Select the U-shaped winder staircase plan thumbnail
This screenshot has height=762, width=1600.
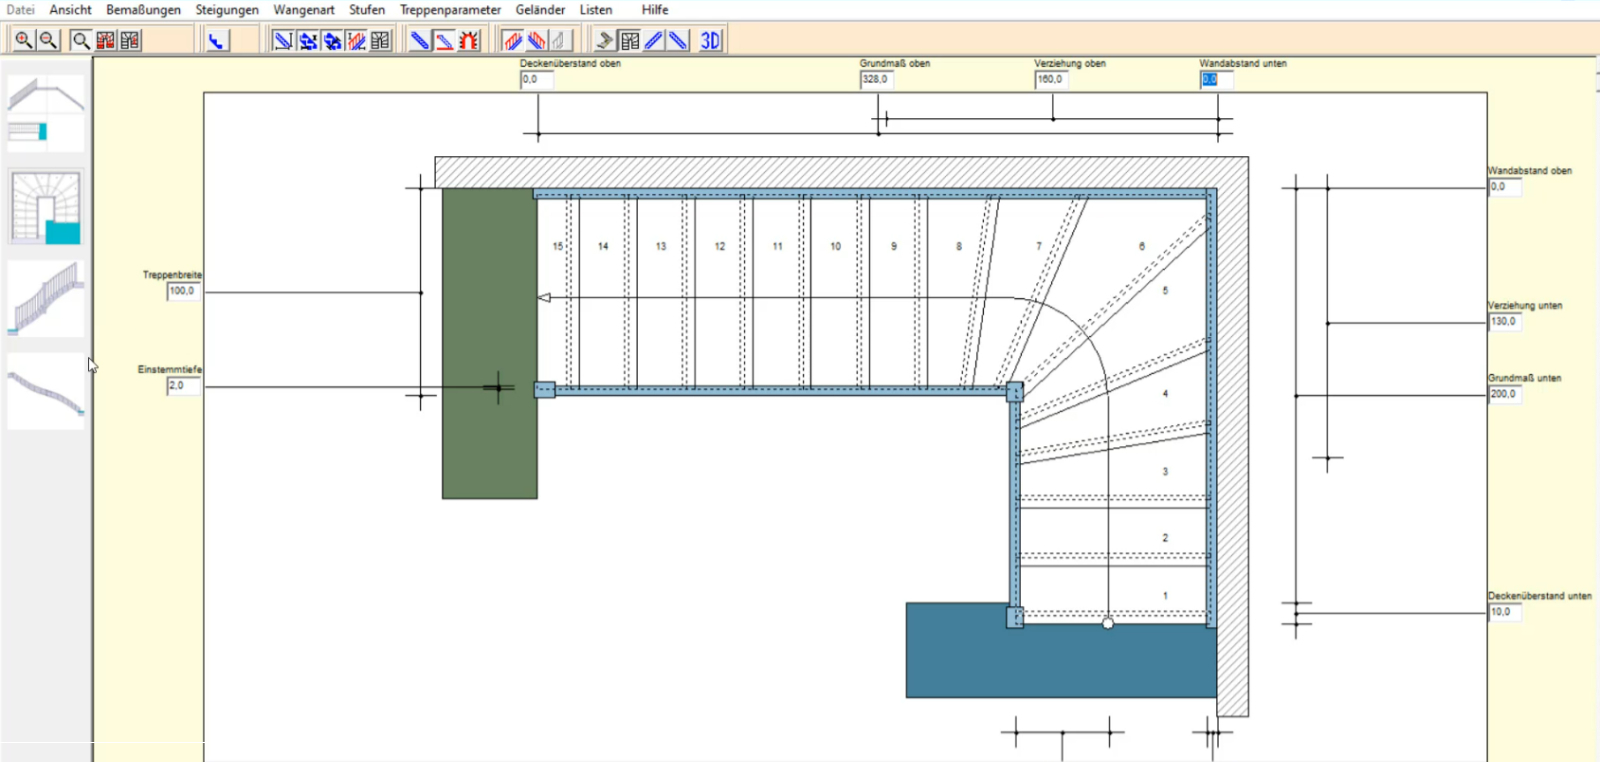click(x=46, y=207)
